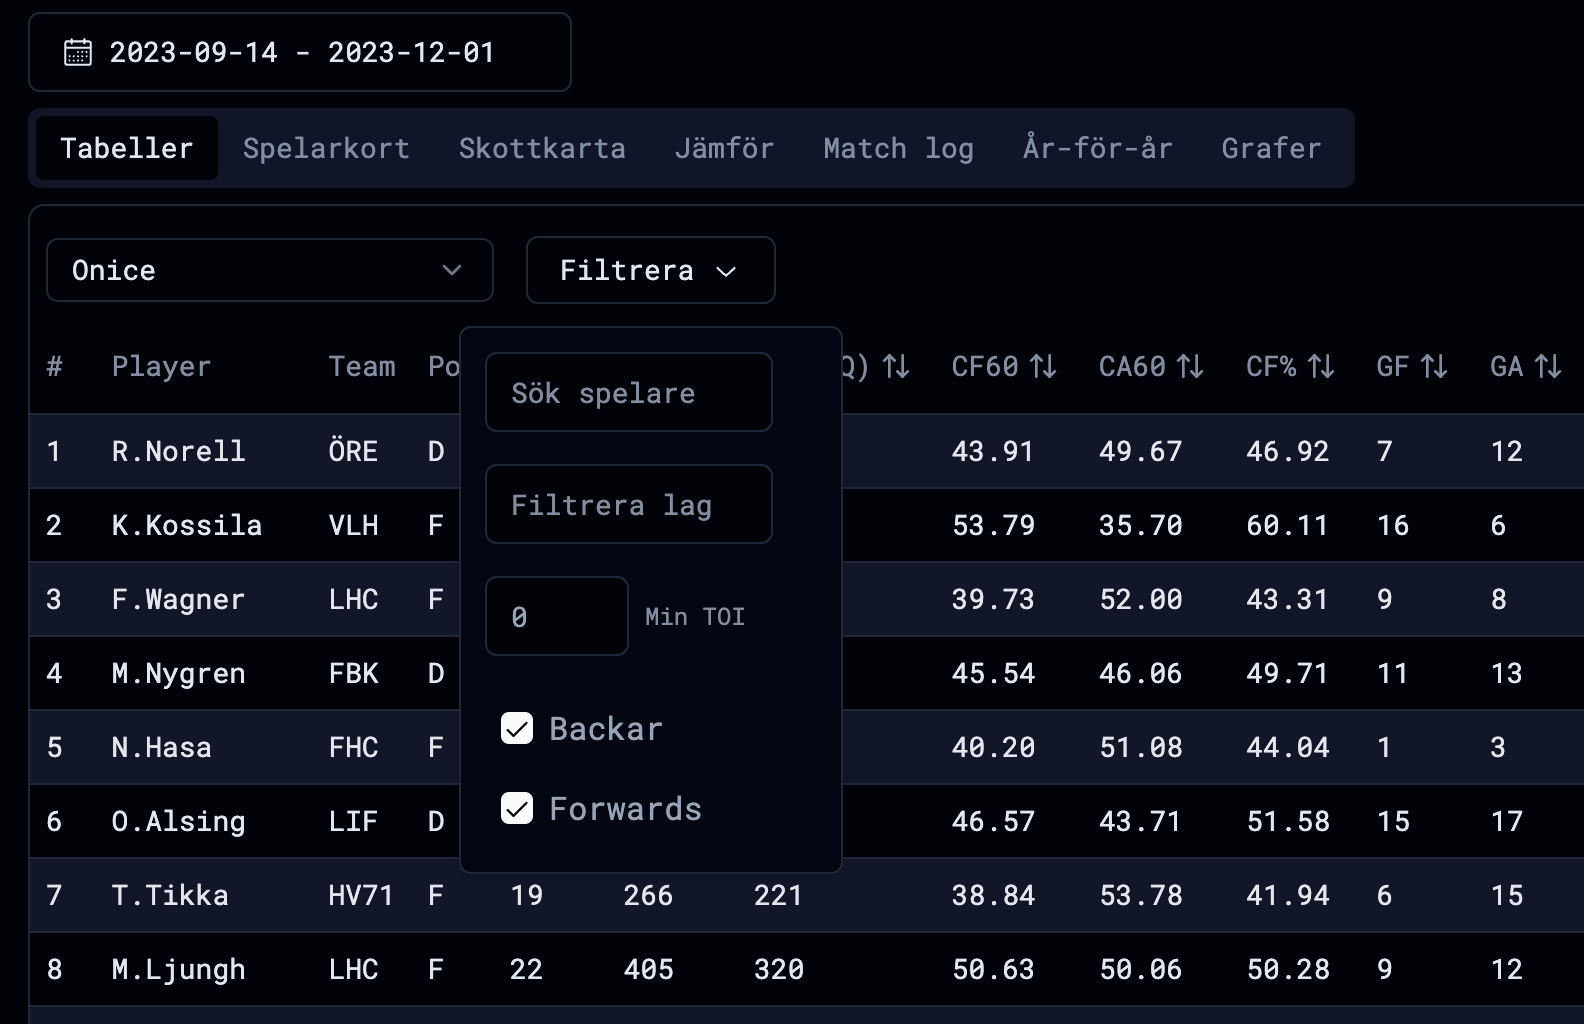1584x1024 pixels.
Task: Switch to the Spelarkort tab
Action: [x=326, y=148]
